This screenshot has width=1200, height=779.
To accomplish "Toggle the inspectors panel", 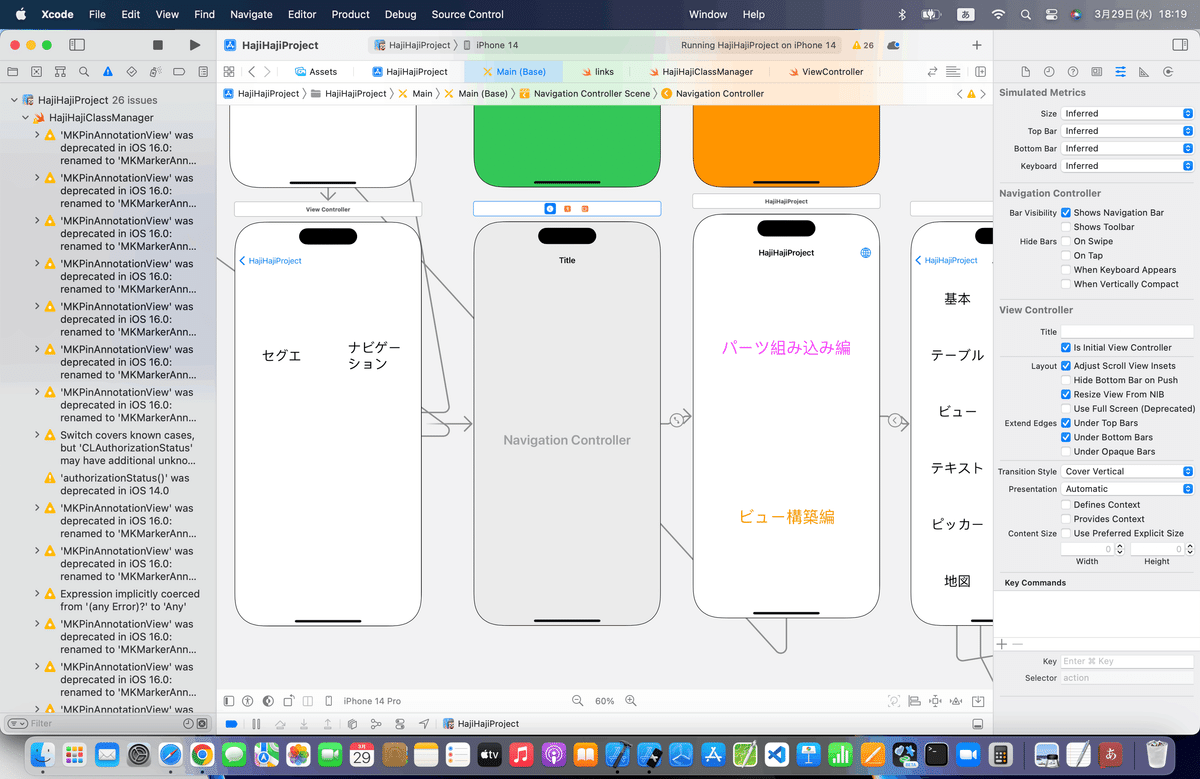I will click(x=1179, y=45).
